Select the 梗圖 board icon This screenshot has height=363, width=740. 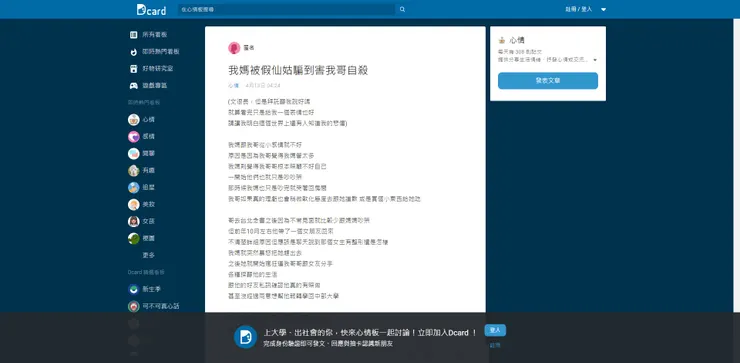coord(134,238)
